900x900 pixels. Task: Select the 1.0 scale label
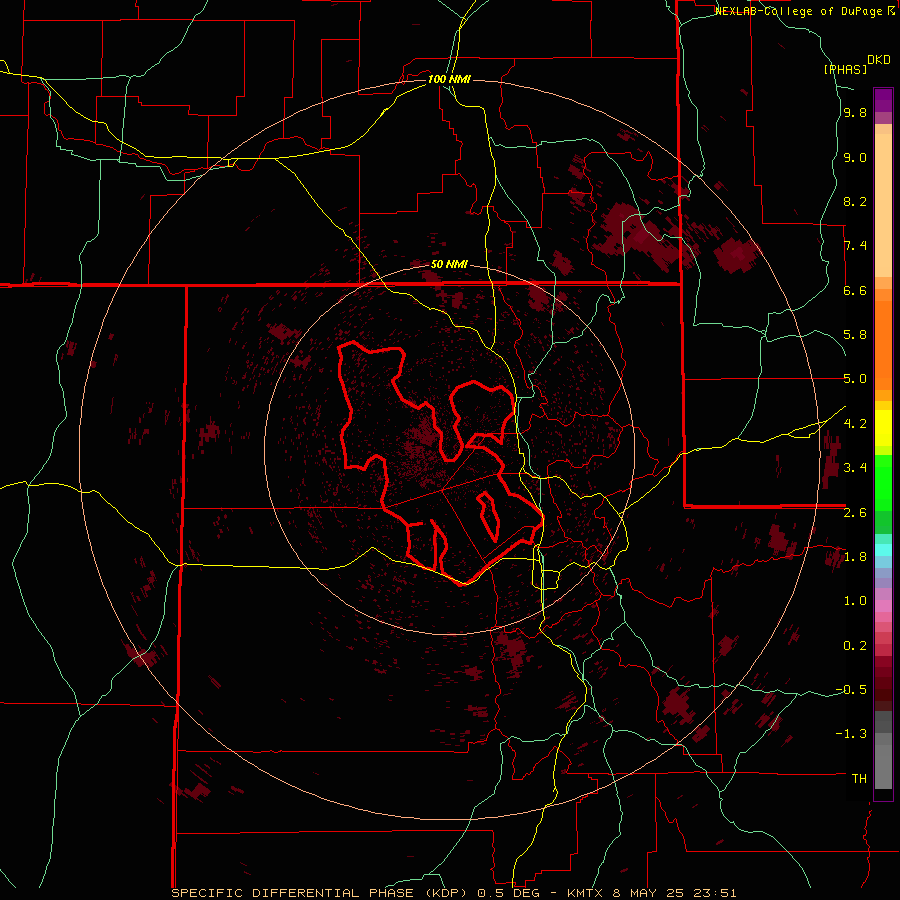(855, 601)
